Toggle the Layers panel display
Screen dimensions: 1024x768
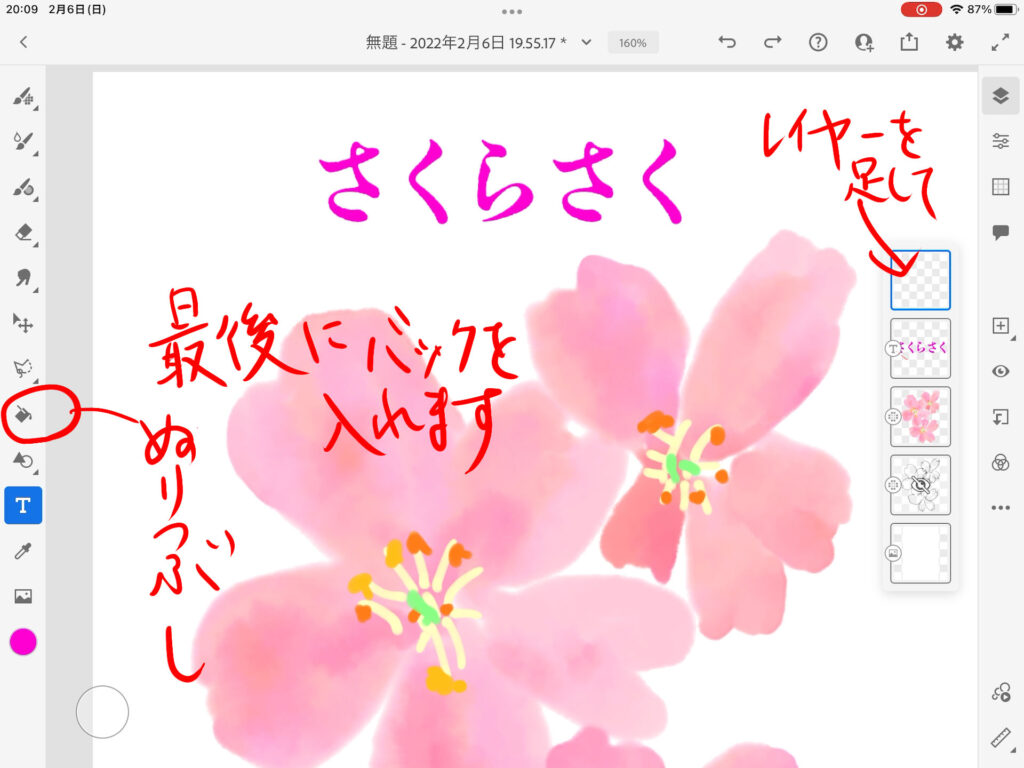[x=1000, y=96]
